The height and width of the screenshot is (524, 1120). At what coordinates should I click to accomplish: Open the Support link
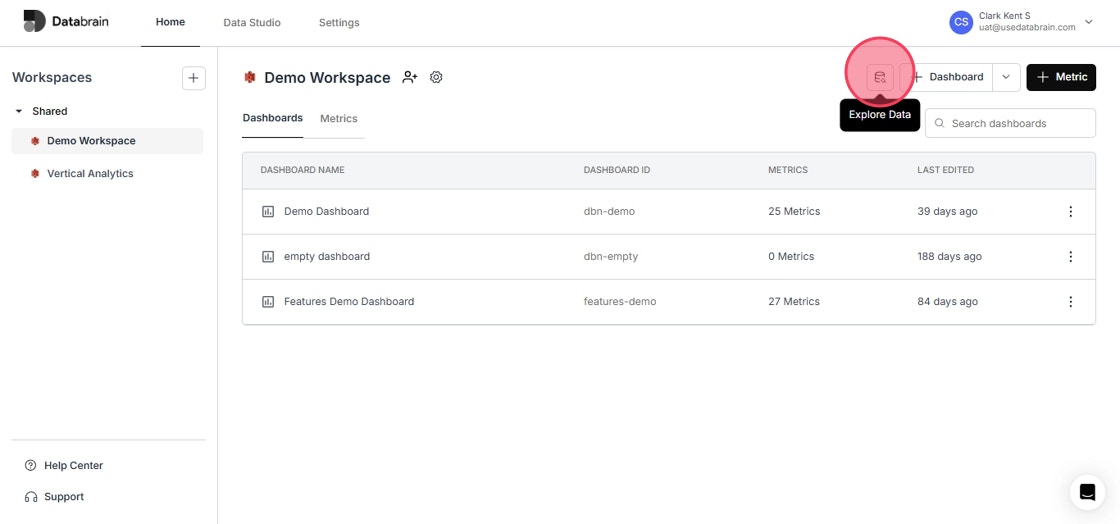(64, 497)
